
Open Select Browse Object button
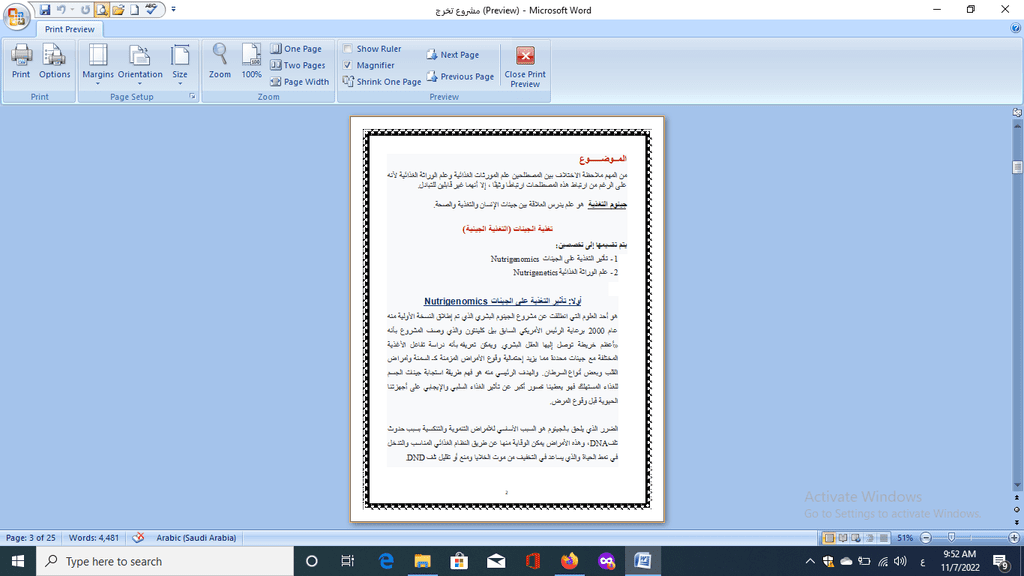point(1017,510)
